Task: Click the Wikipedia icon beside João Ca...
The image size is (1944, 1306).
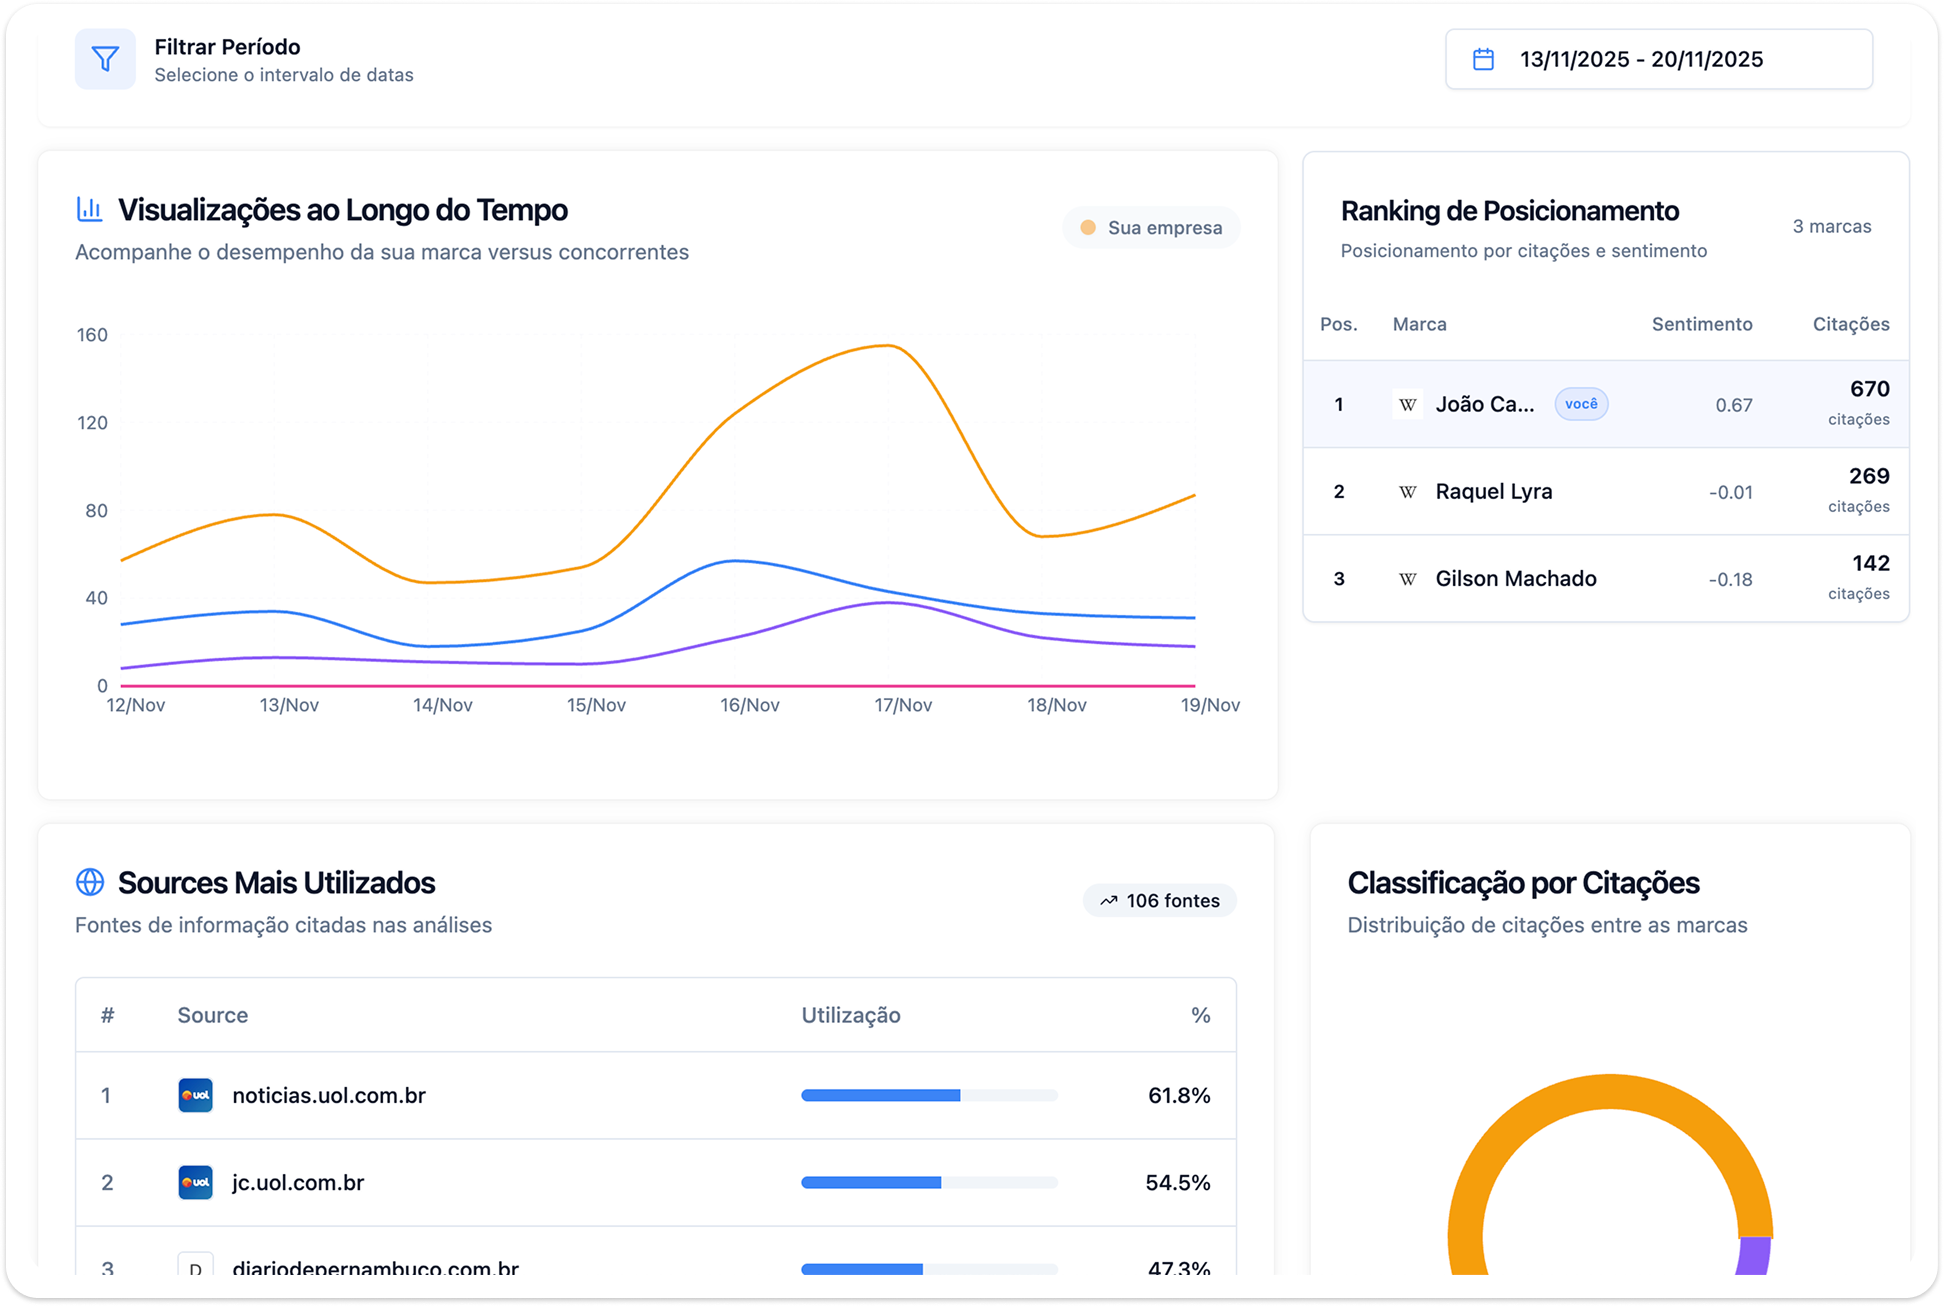Action: [1407, 404]
